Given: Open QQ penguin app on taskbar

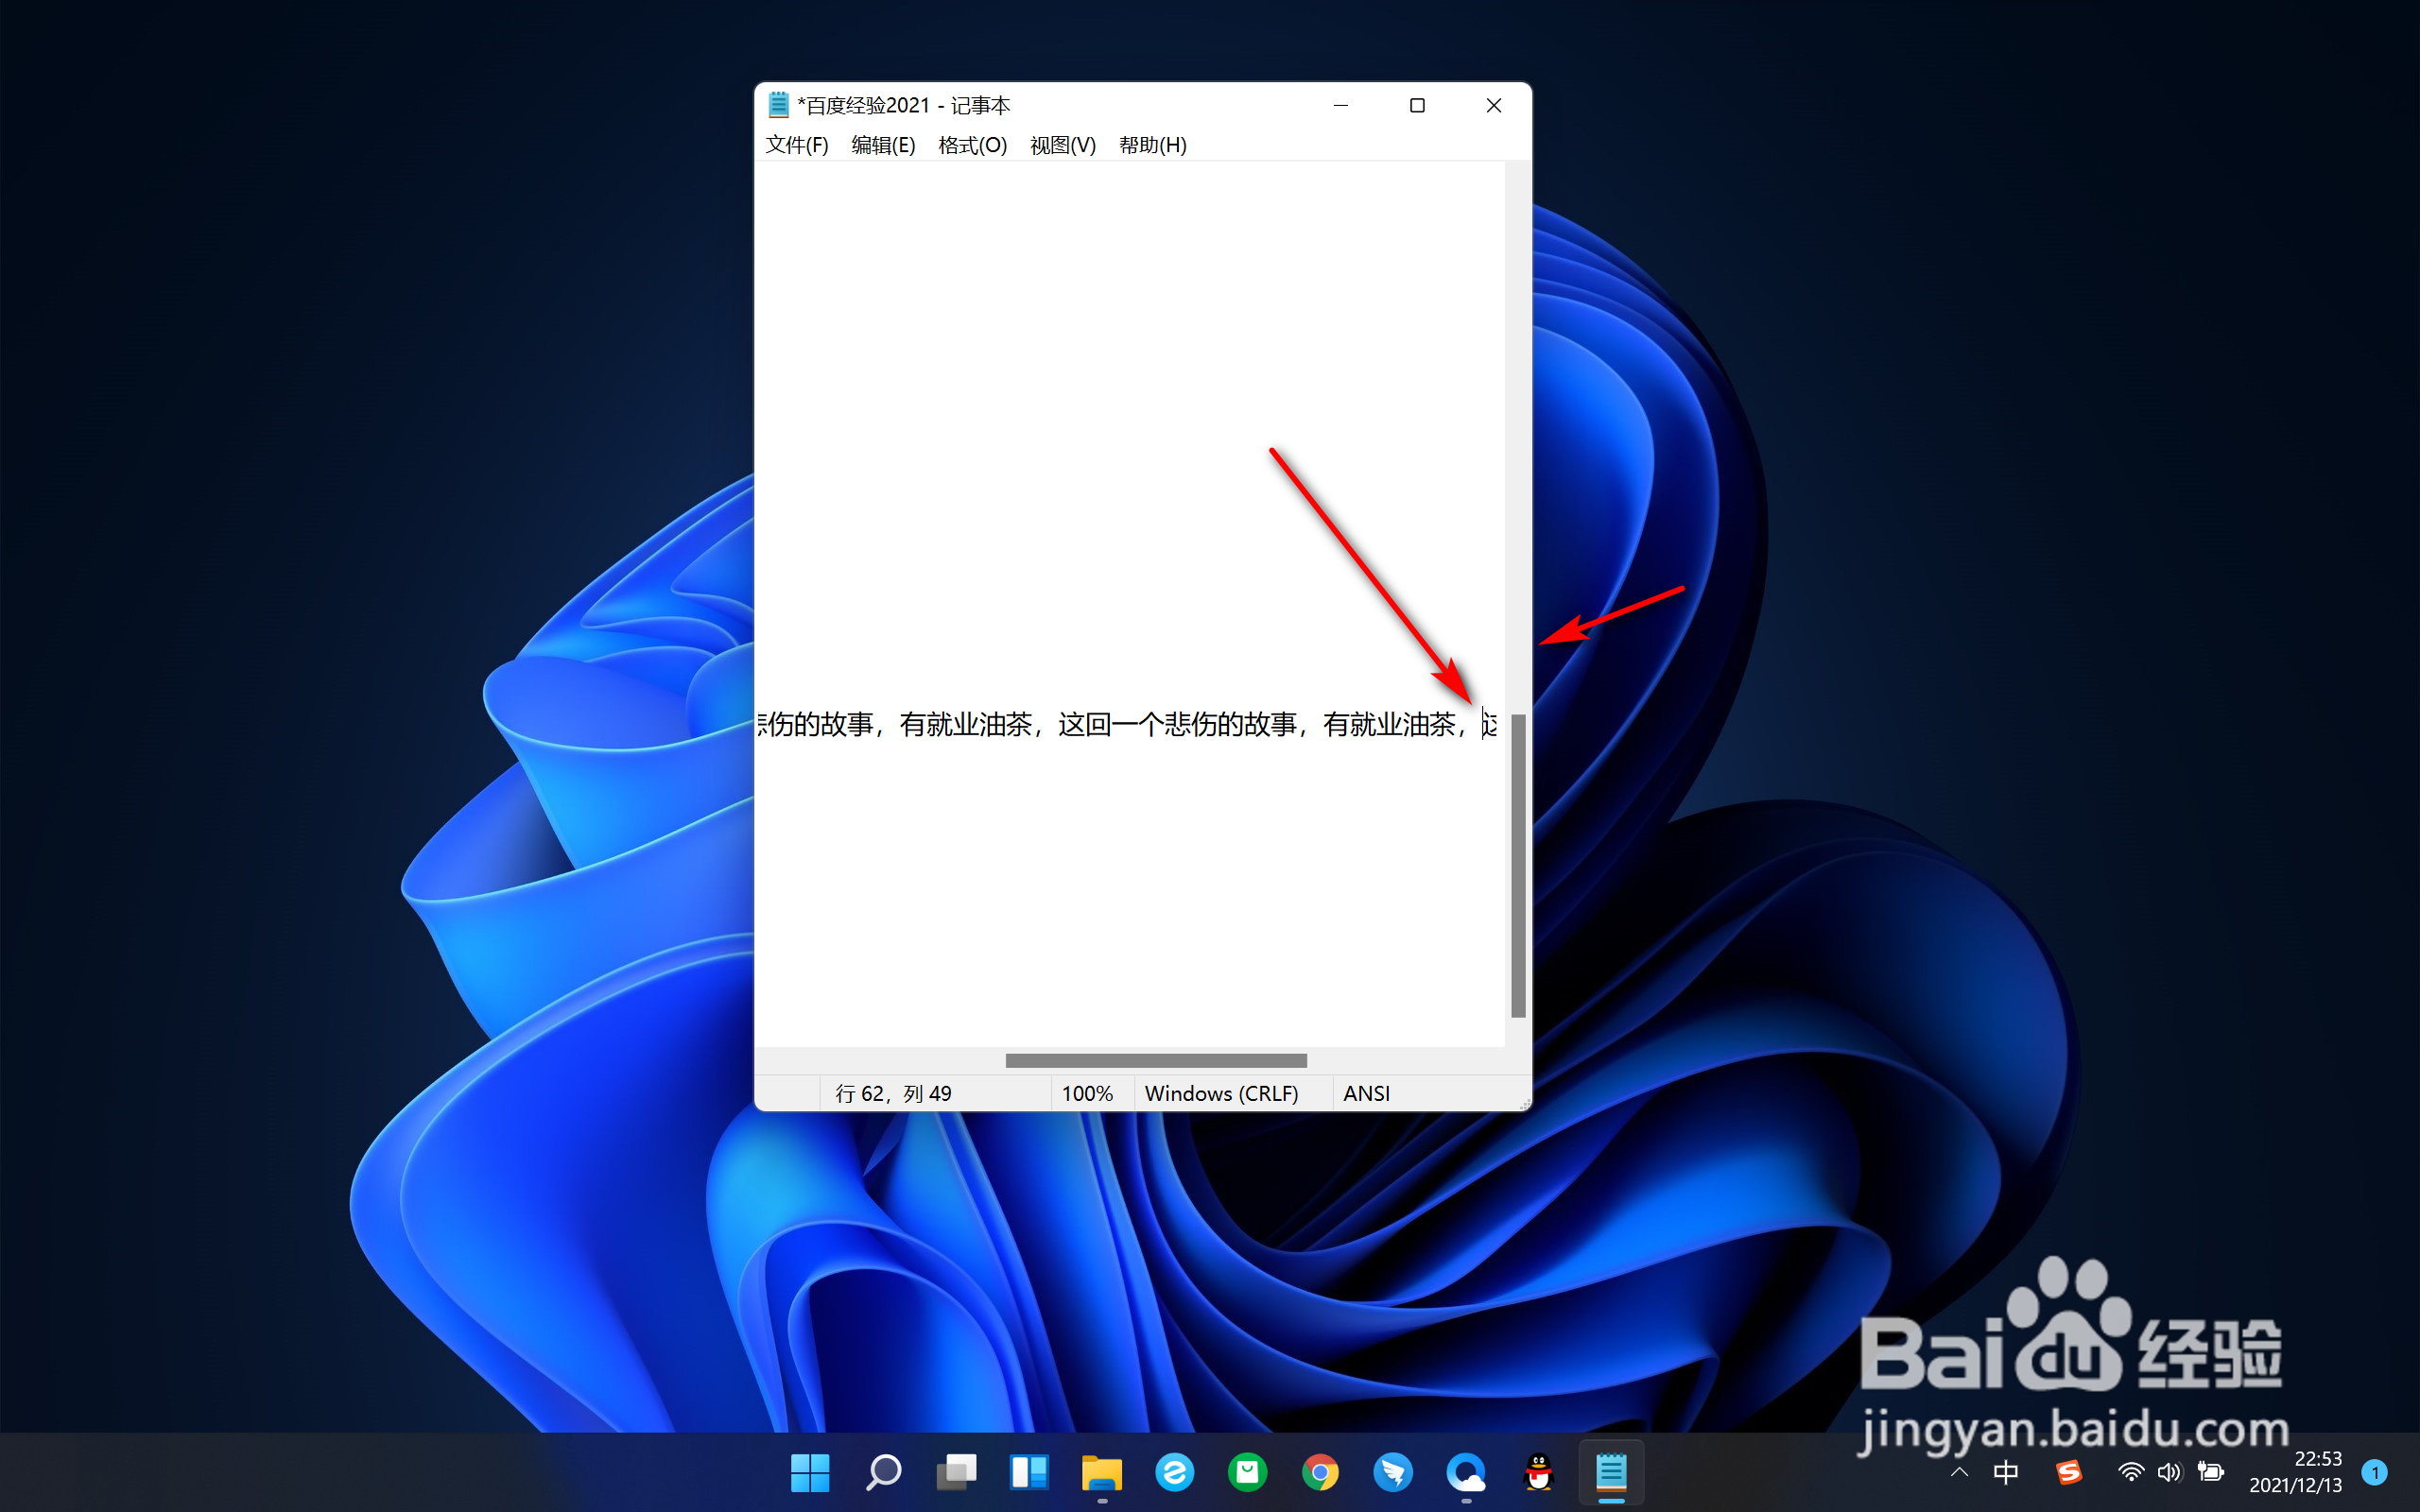Looking at the screenshot, I should tap(1538, 1472).
